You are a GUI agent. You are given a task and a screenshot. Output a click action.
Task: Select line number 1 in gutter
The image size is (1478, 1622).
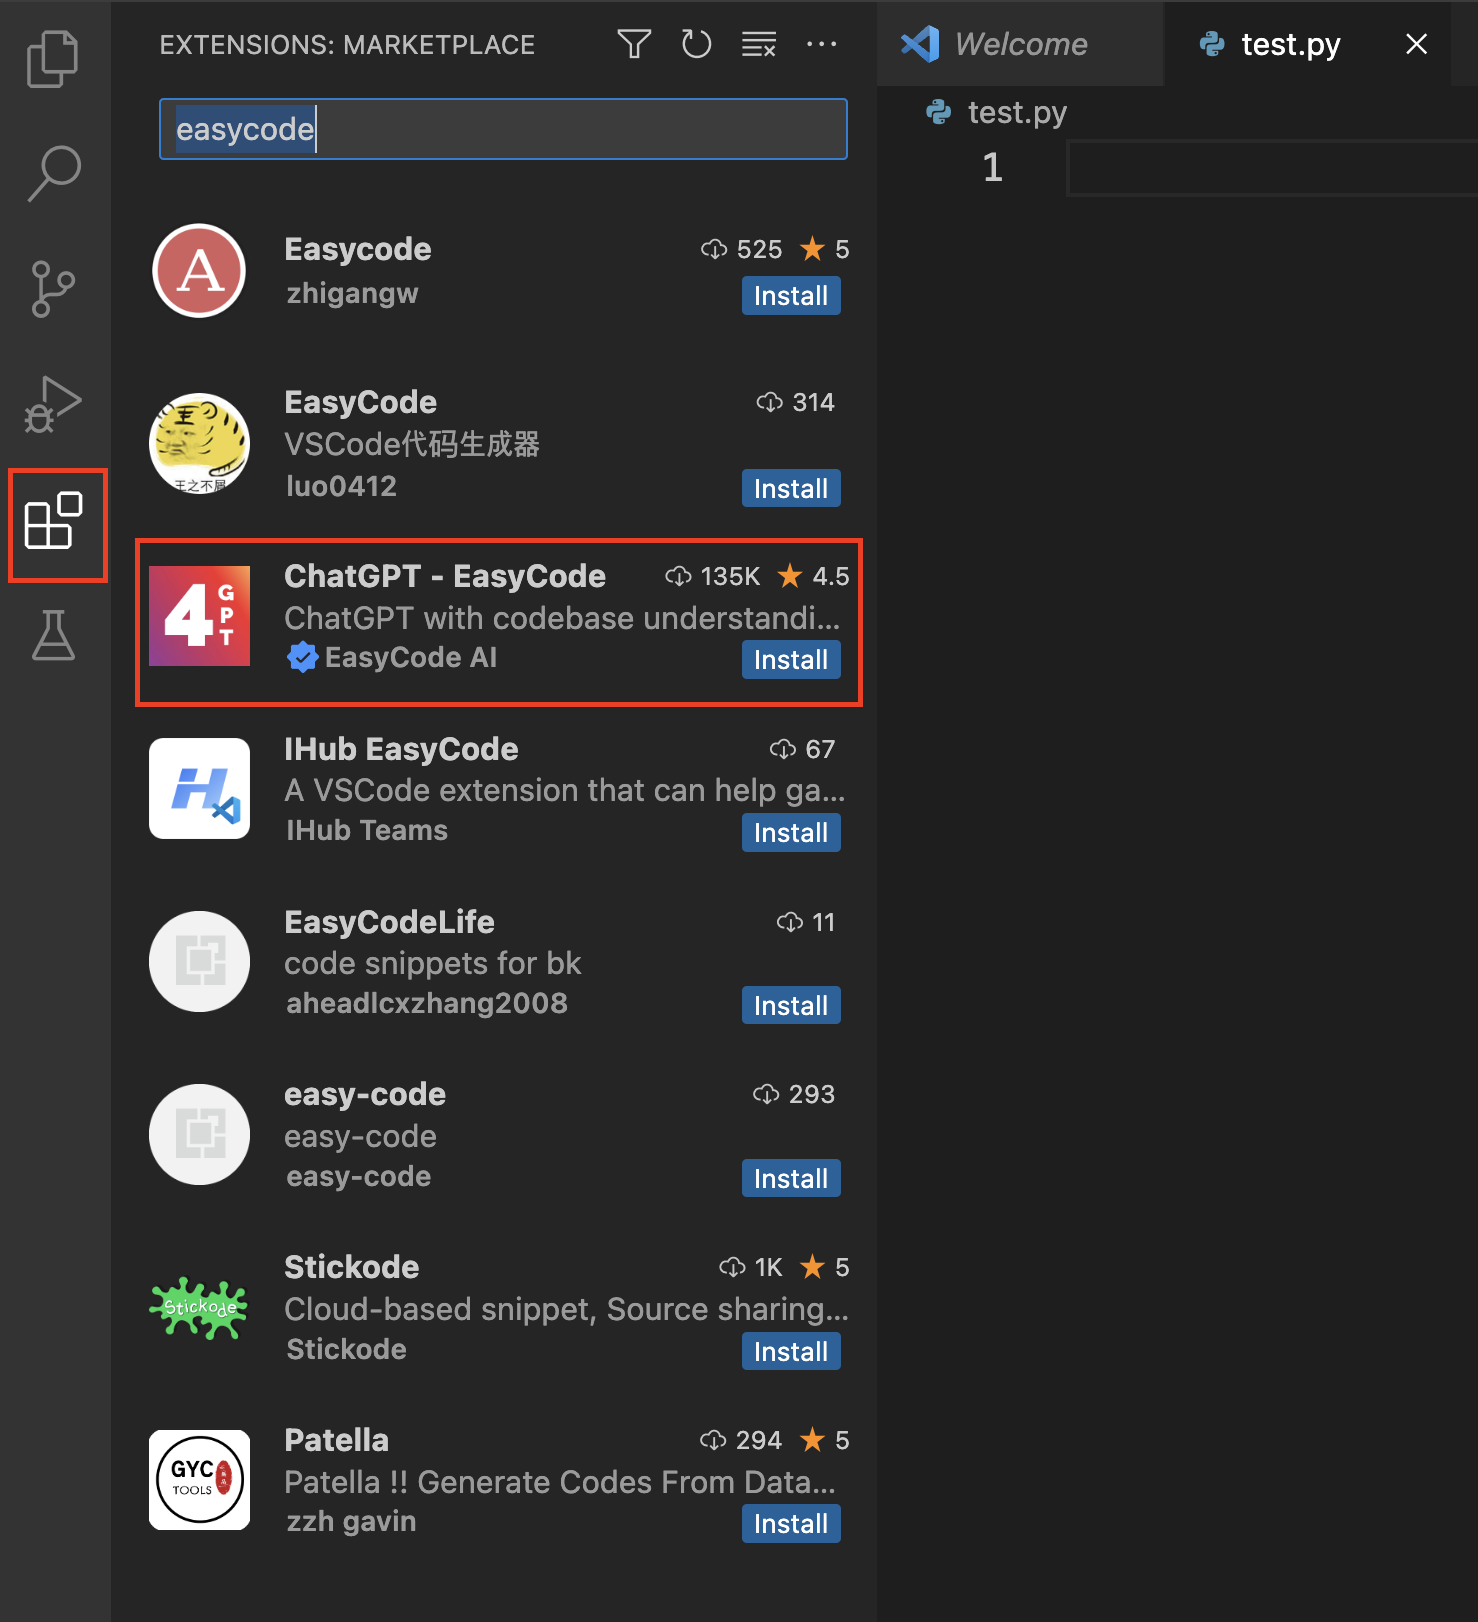coord(992,168)
